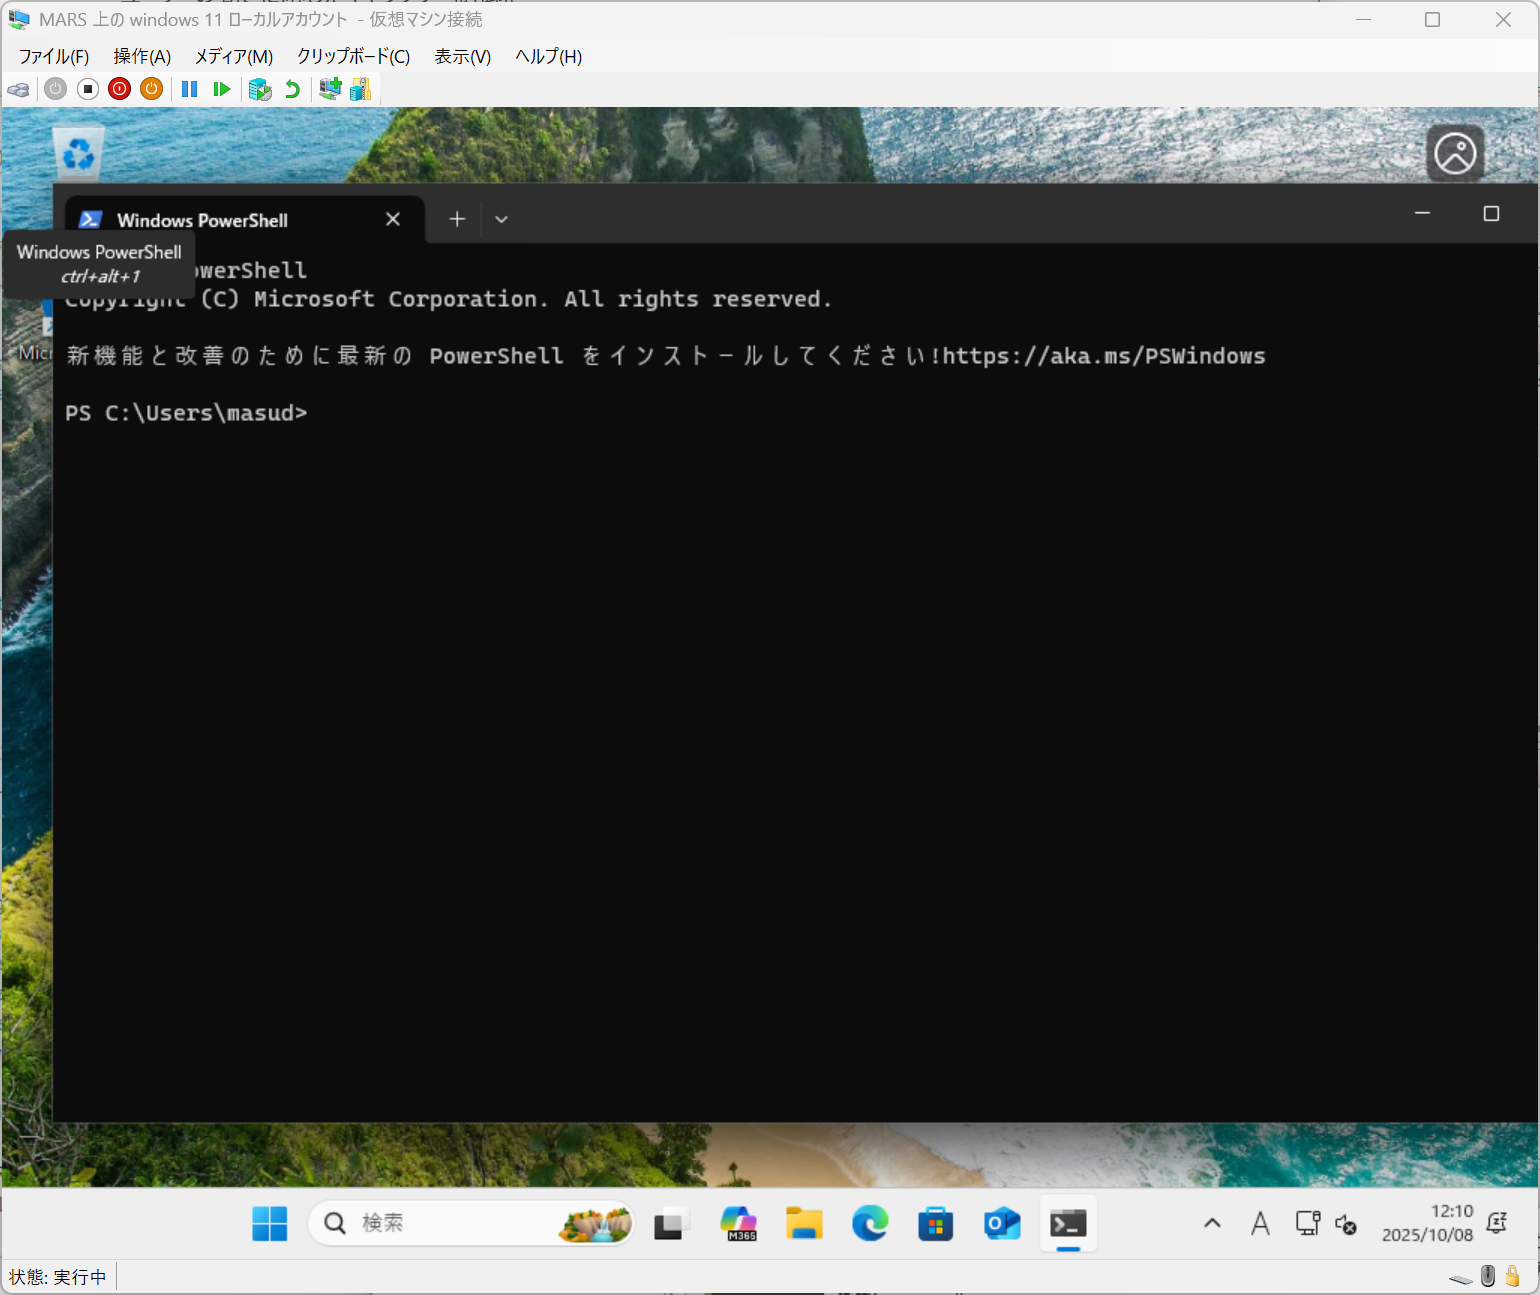Select the Windows PowerShell tab

(x=220, y=220)
